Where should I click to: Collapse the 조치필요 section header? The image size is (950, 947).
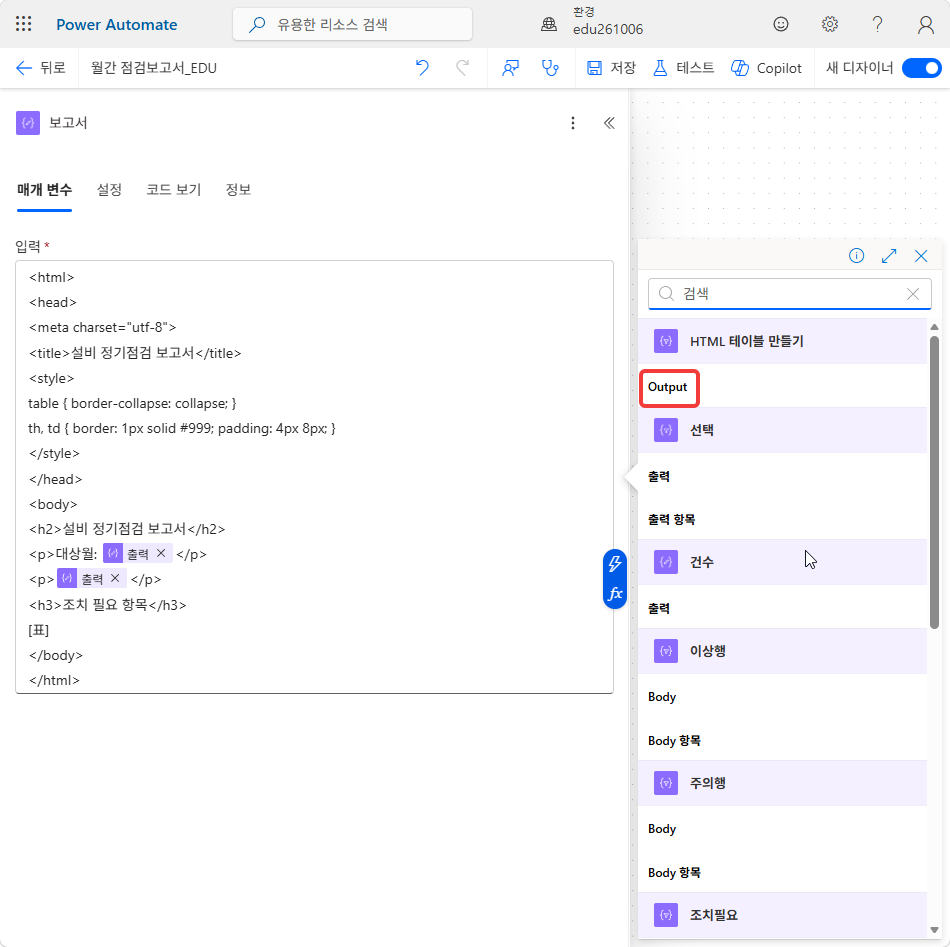pyautogui.click(x=782, y=915)
